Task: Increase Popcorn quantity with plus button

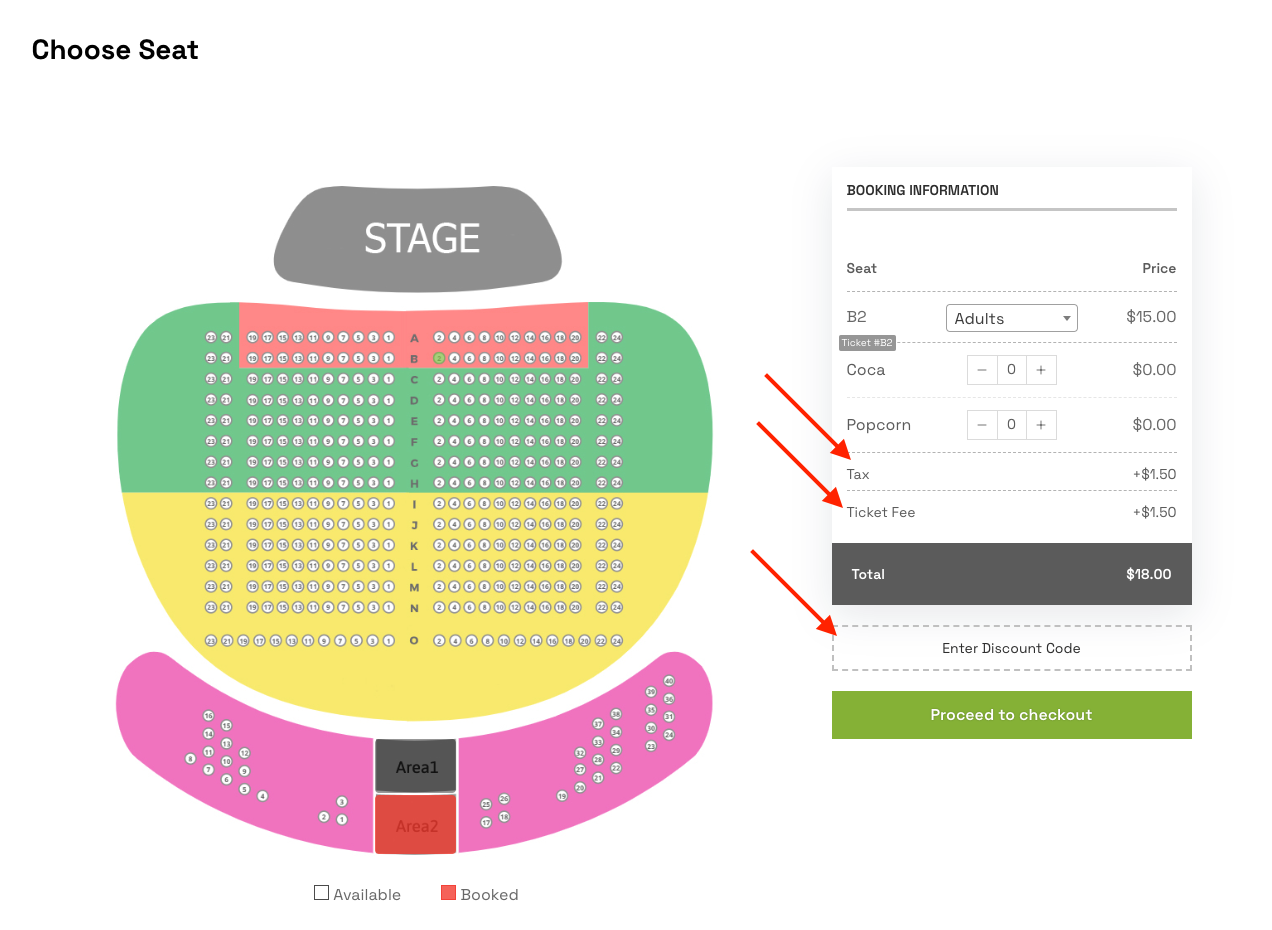Action: point(1041,425)
